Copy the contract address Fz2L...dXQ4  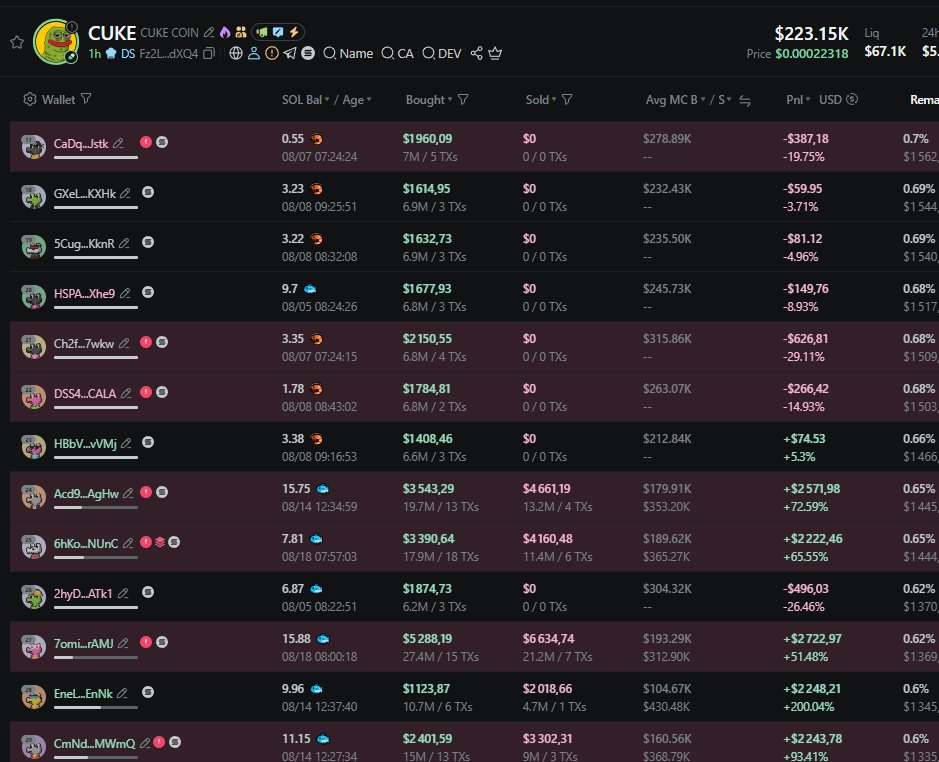208,53
